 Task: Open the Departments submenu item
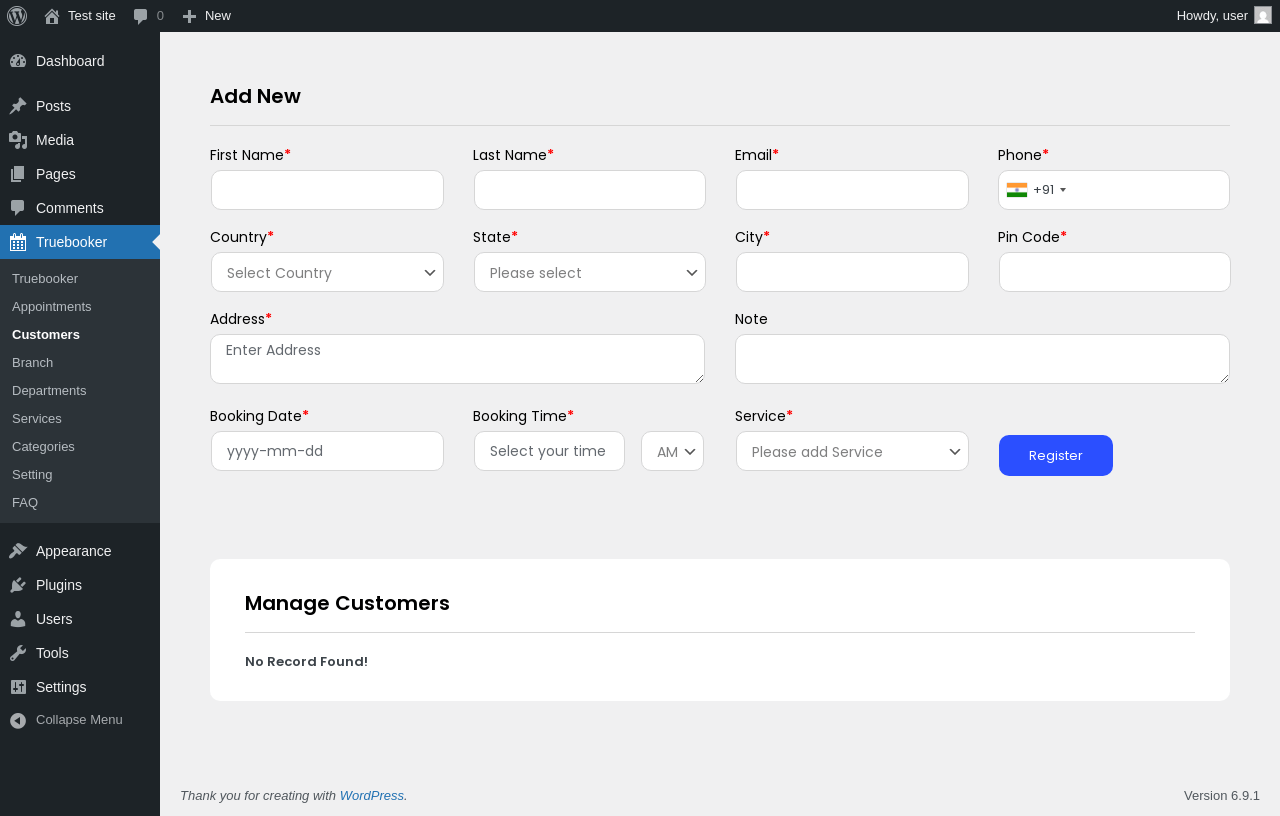[49, 390]
